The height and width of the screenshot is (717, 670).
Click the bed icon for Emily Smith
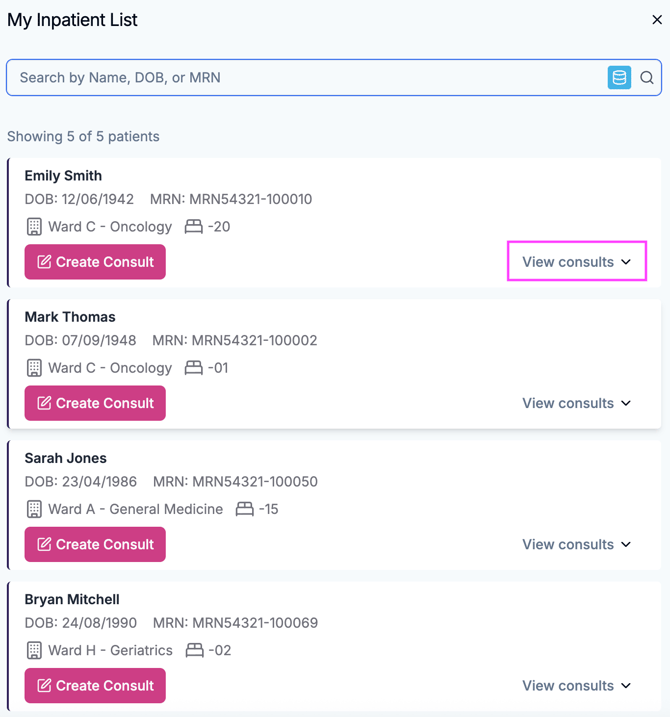coord(194,227)
